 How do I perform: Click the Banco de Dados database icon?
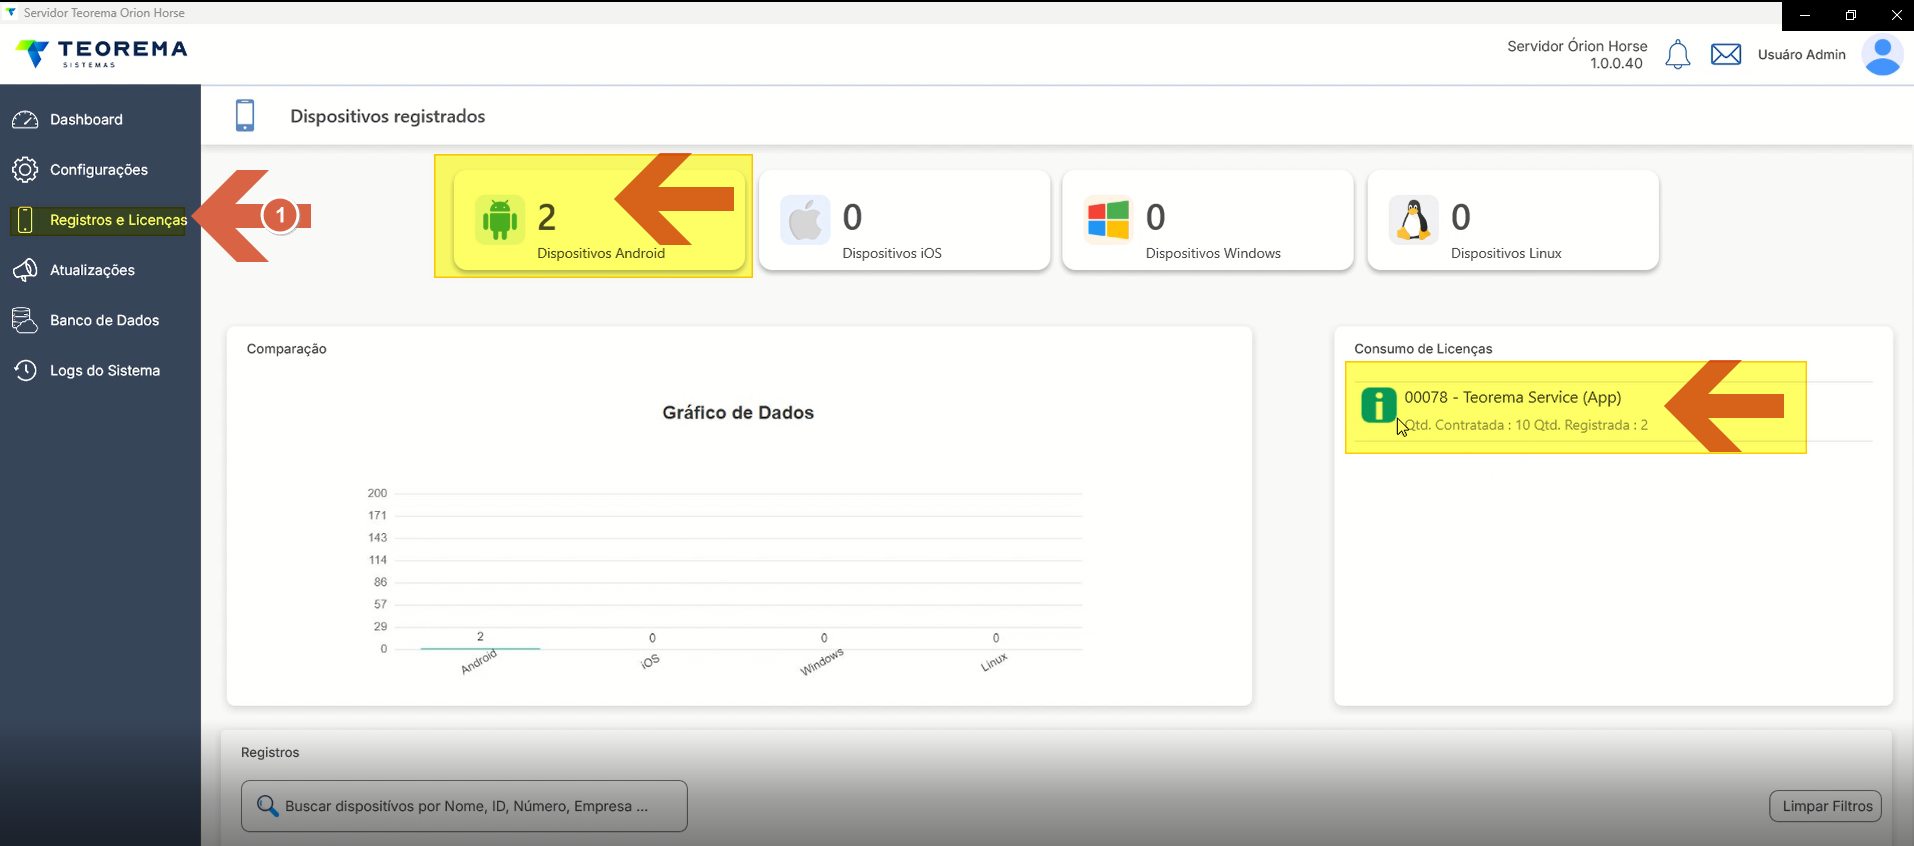click(x=25, y=320)
